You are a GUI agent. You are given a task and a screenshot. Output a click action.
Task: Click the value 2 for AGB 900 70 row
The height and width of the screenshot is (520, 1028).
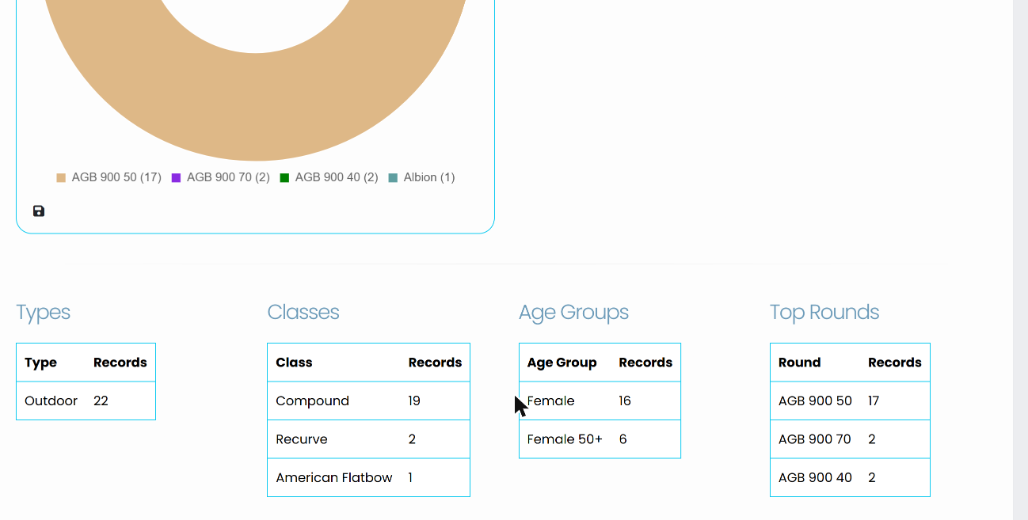[x=872, y=439]
